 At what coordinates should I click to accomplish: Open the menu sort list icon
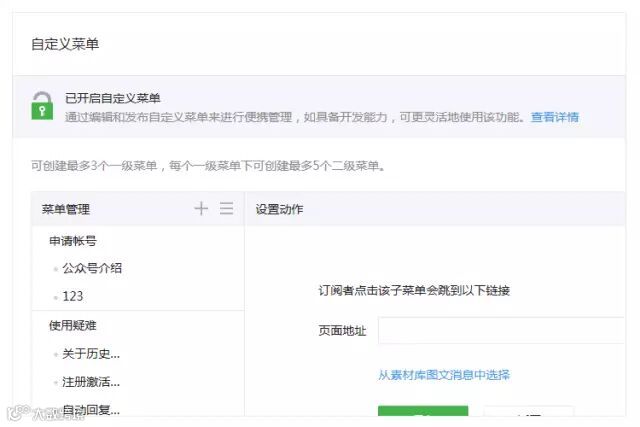point(227,209)
